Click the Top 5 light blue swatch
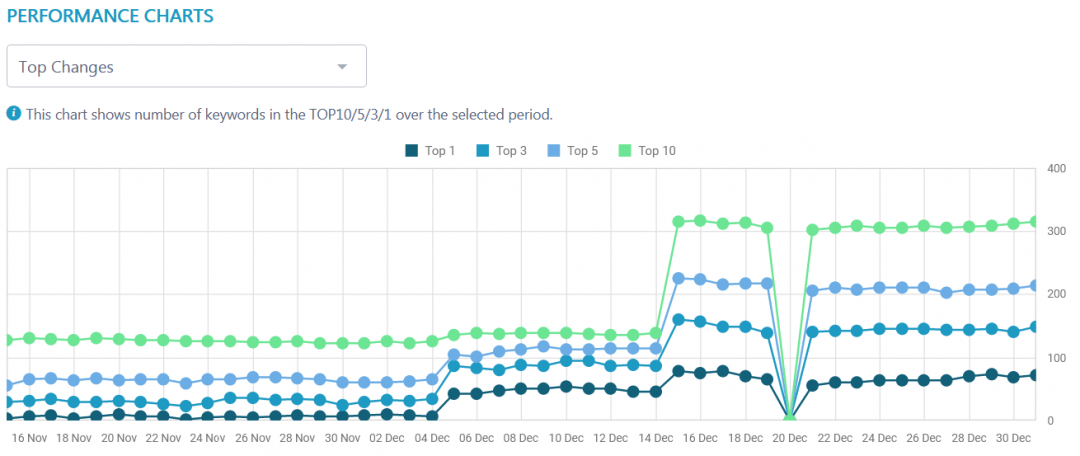This screenshot has width=1080, height=456. [554, 151]
